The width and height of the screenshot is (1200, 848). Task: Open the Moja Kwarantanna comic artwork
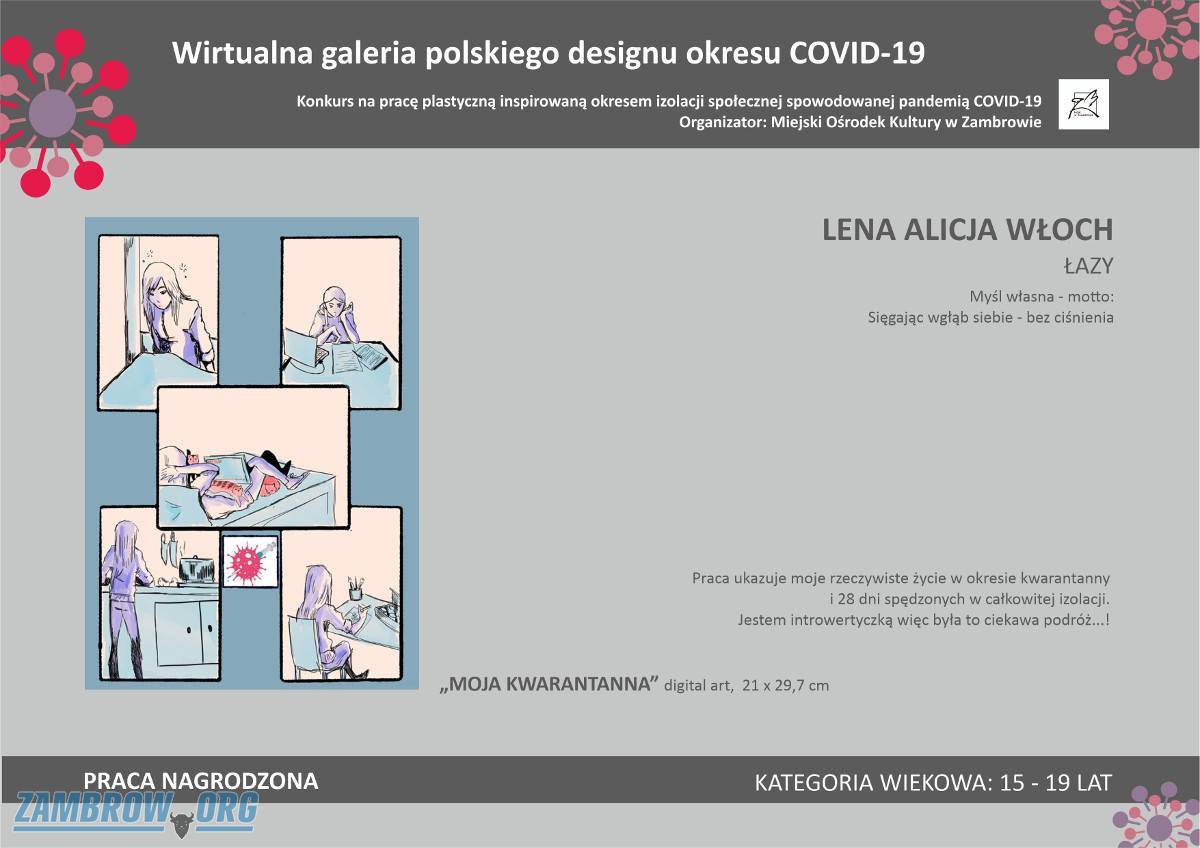pos(252,453)
